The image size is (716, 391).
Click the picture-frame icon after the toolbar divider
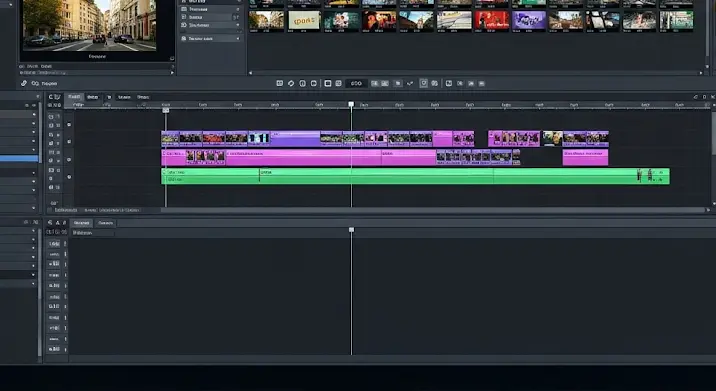point(449,83)
